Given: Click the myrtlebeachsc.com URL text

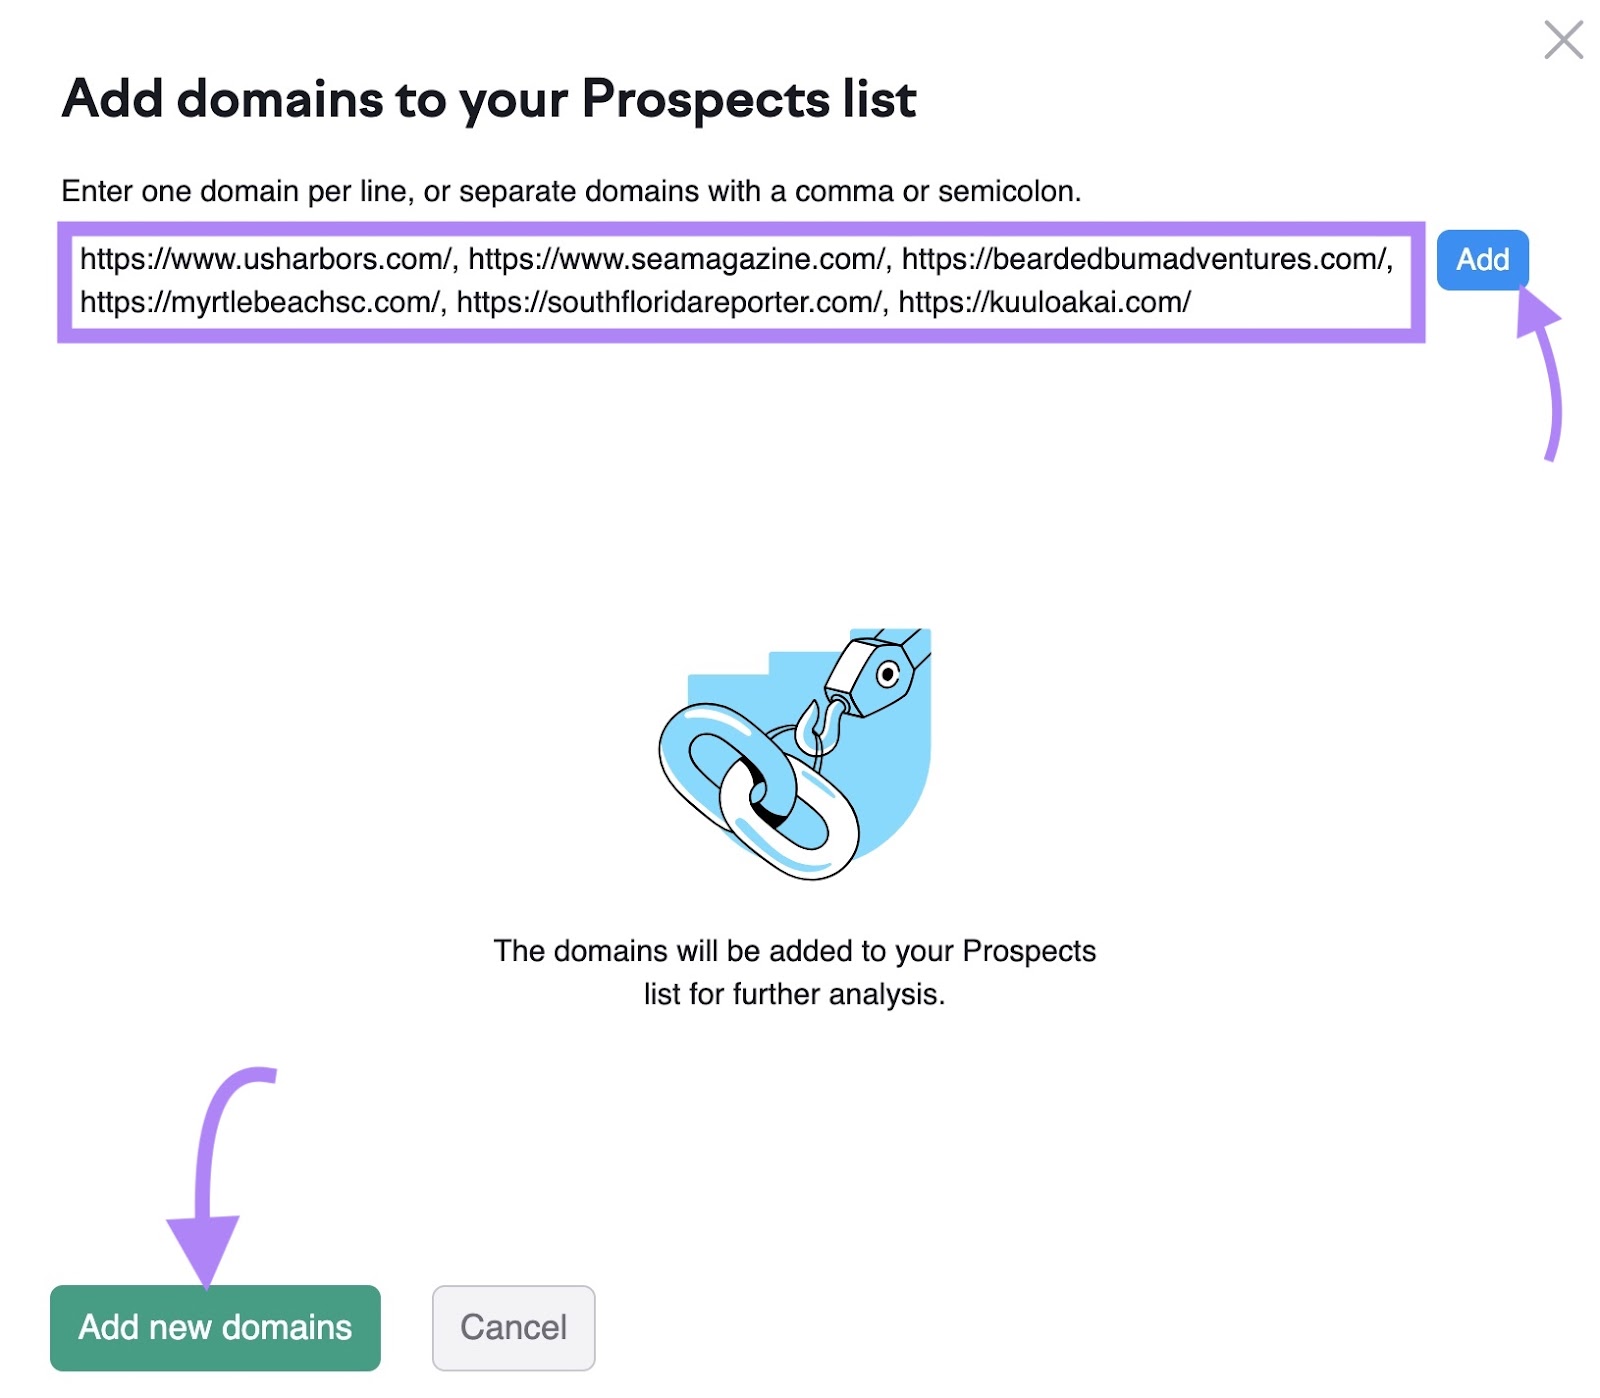Looking at the screenshot, I should [258, 299].
